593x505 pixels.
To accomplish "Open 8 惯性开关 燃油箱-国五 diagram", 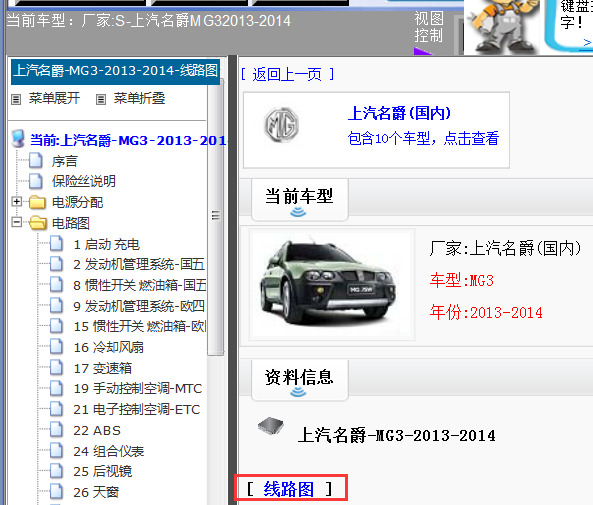I will tap(140, 285).
